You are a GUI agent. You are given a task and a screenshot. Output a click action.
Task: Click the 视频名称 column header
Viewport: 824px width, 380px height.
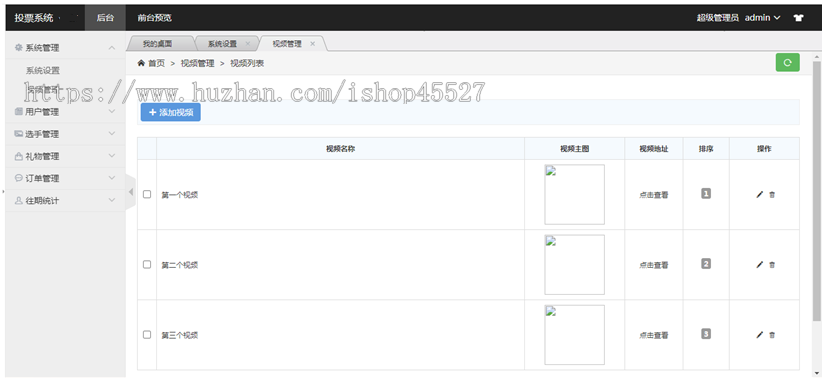(x=341, y=149)
